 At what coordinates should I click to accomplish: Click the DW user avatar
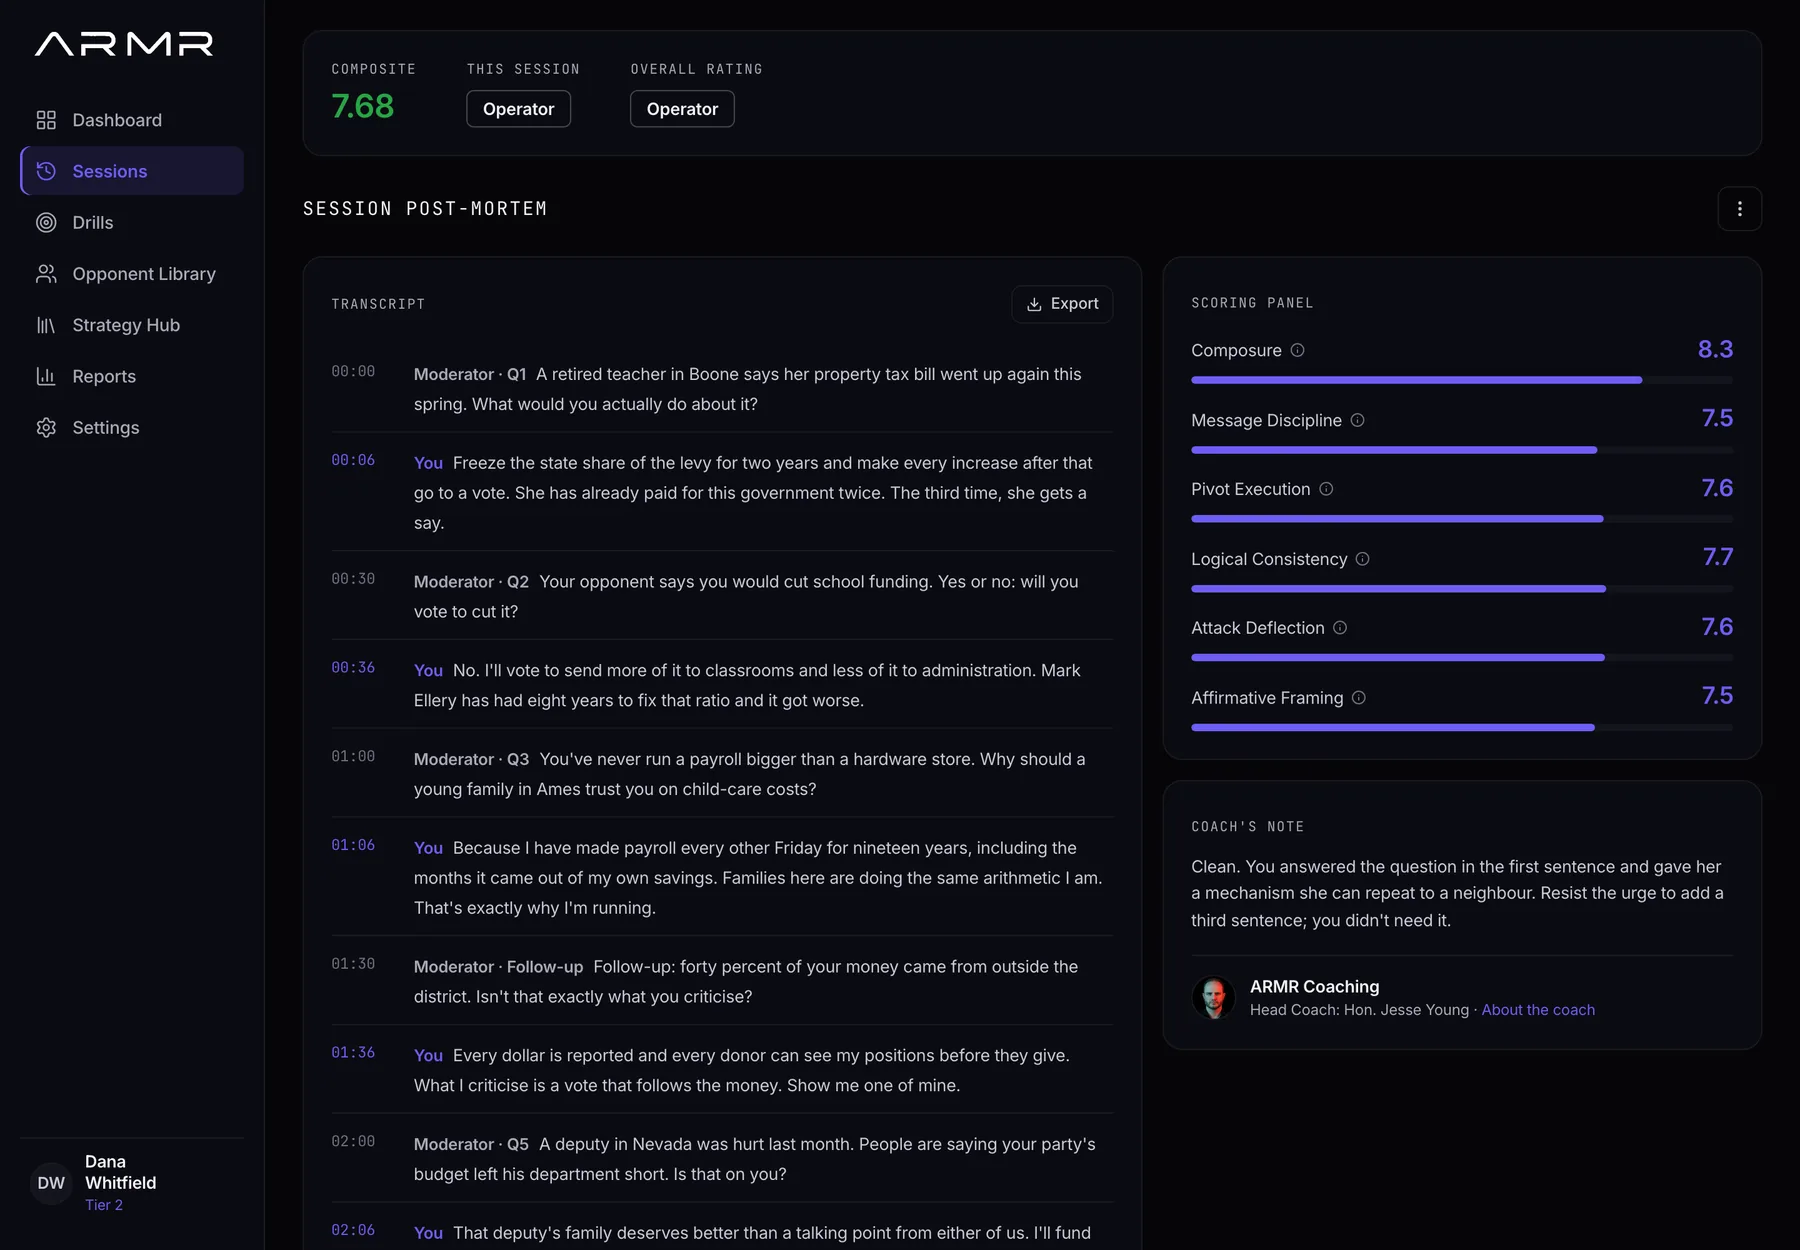point(51,1183)
